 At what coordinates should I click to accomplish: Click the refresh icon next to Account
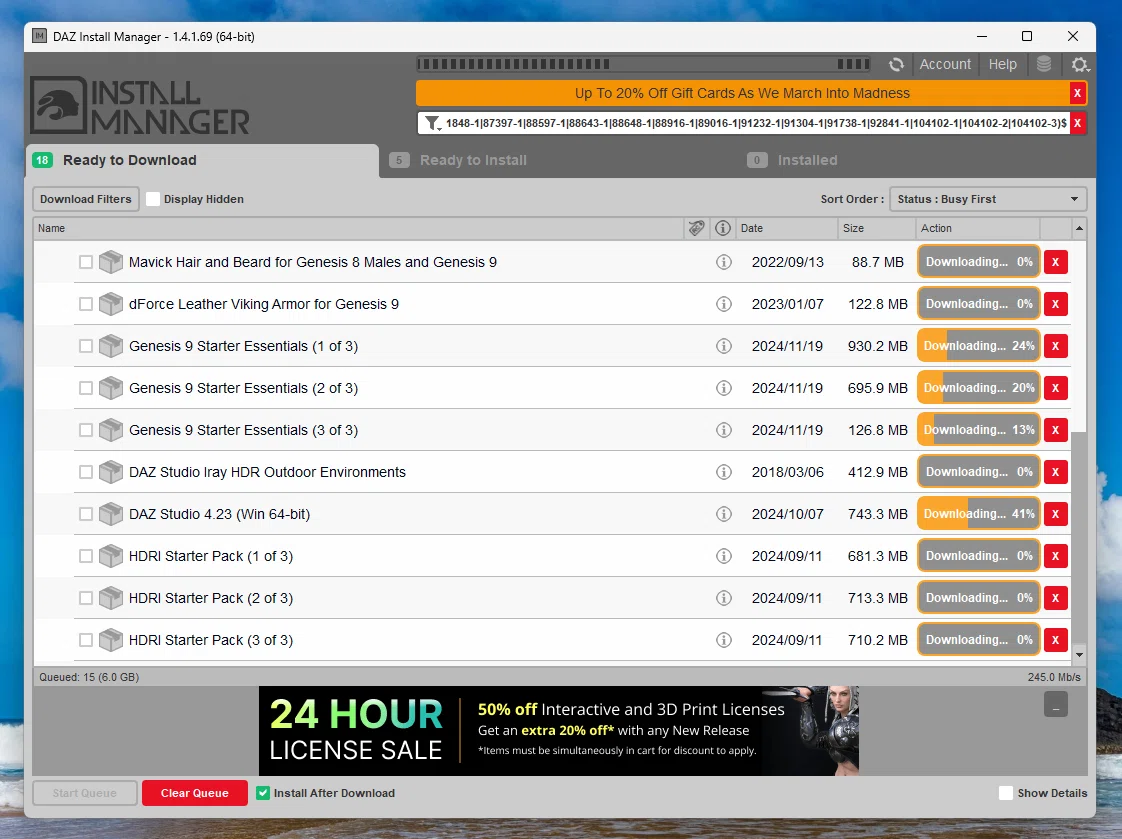(896, 64)
